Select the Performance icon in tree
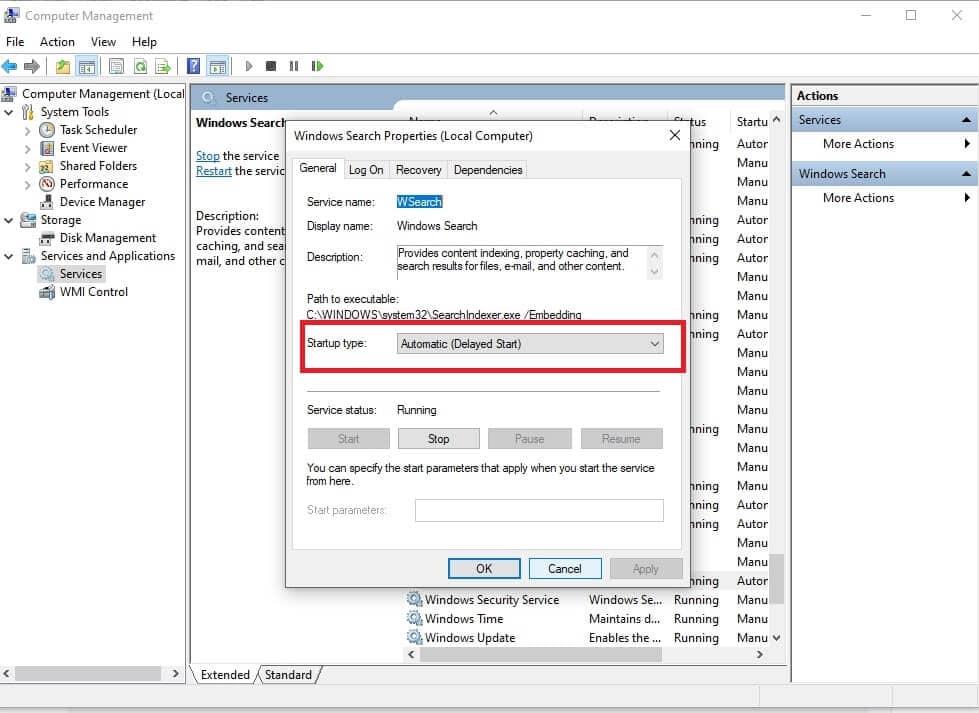Screen dimensions: 979x713 coord(47,184)
